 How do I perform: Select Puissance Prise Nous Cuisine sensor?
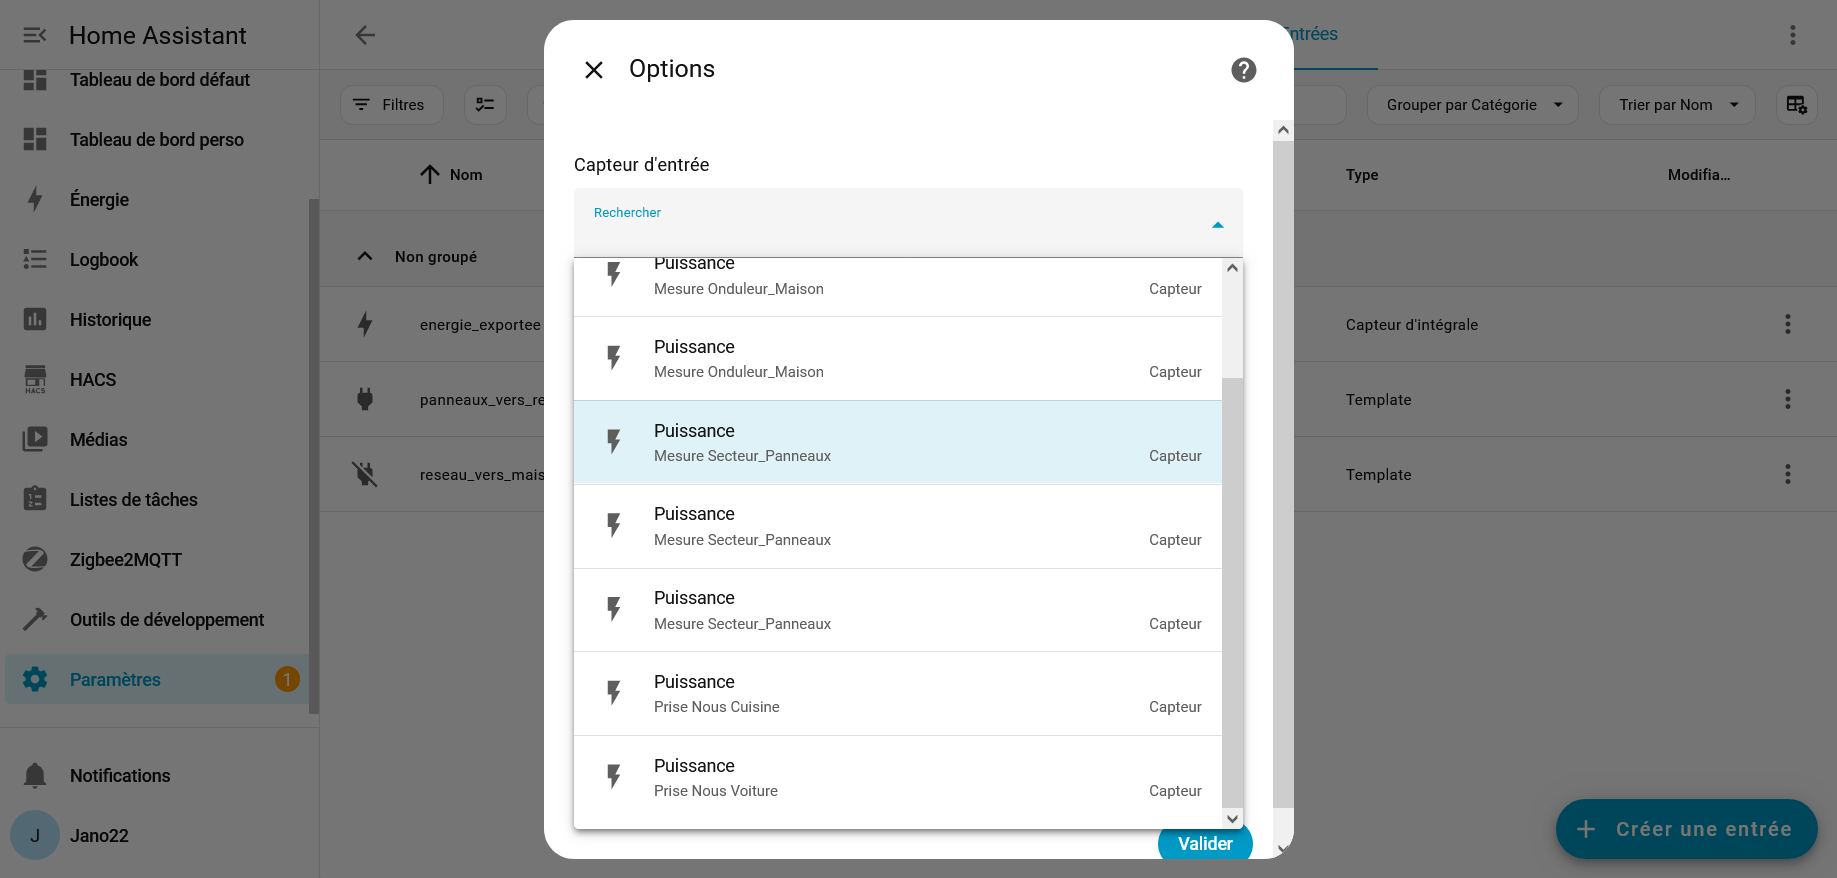(x=897, y=694)
